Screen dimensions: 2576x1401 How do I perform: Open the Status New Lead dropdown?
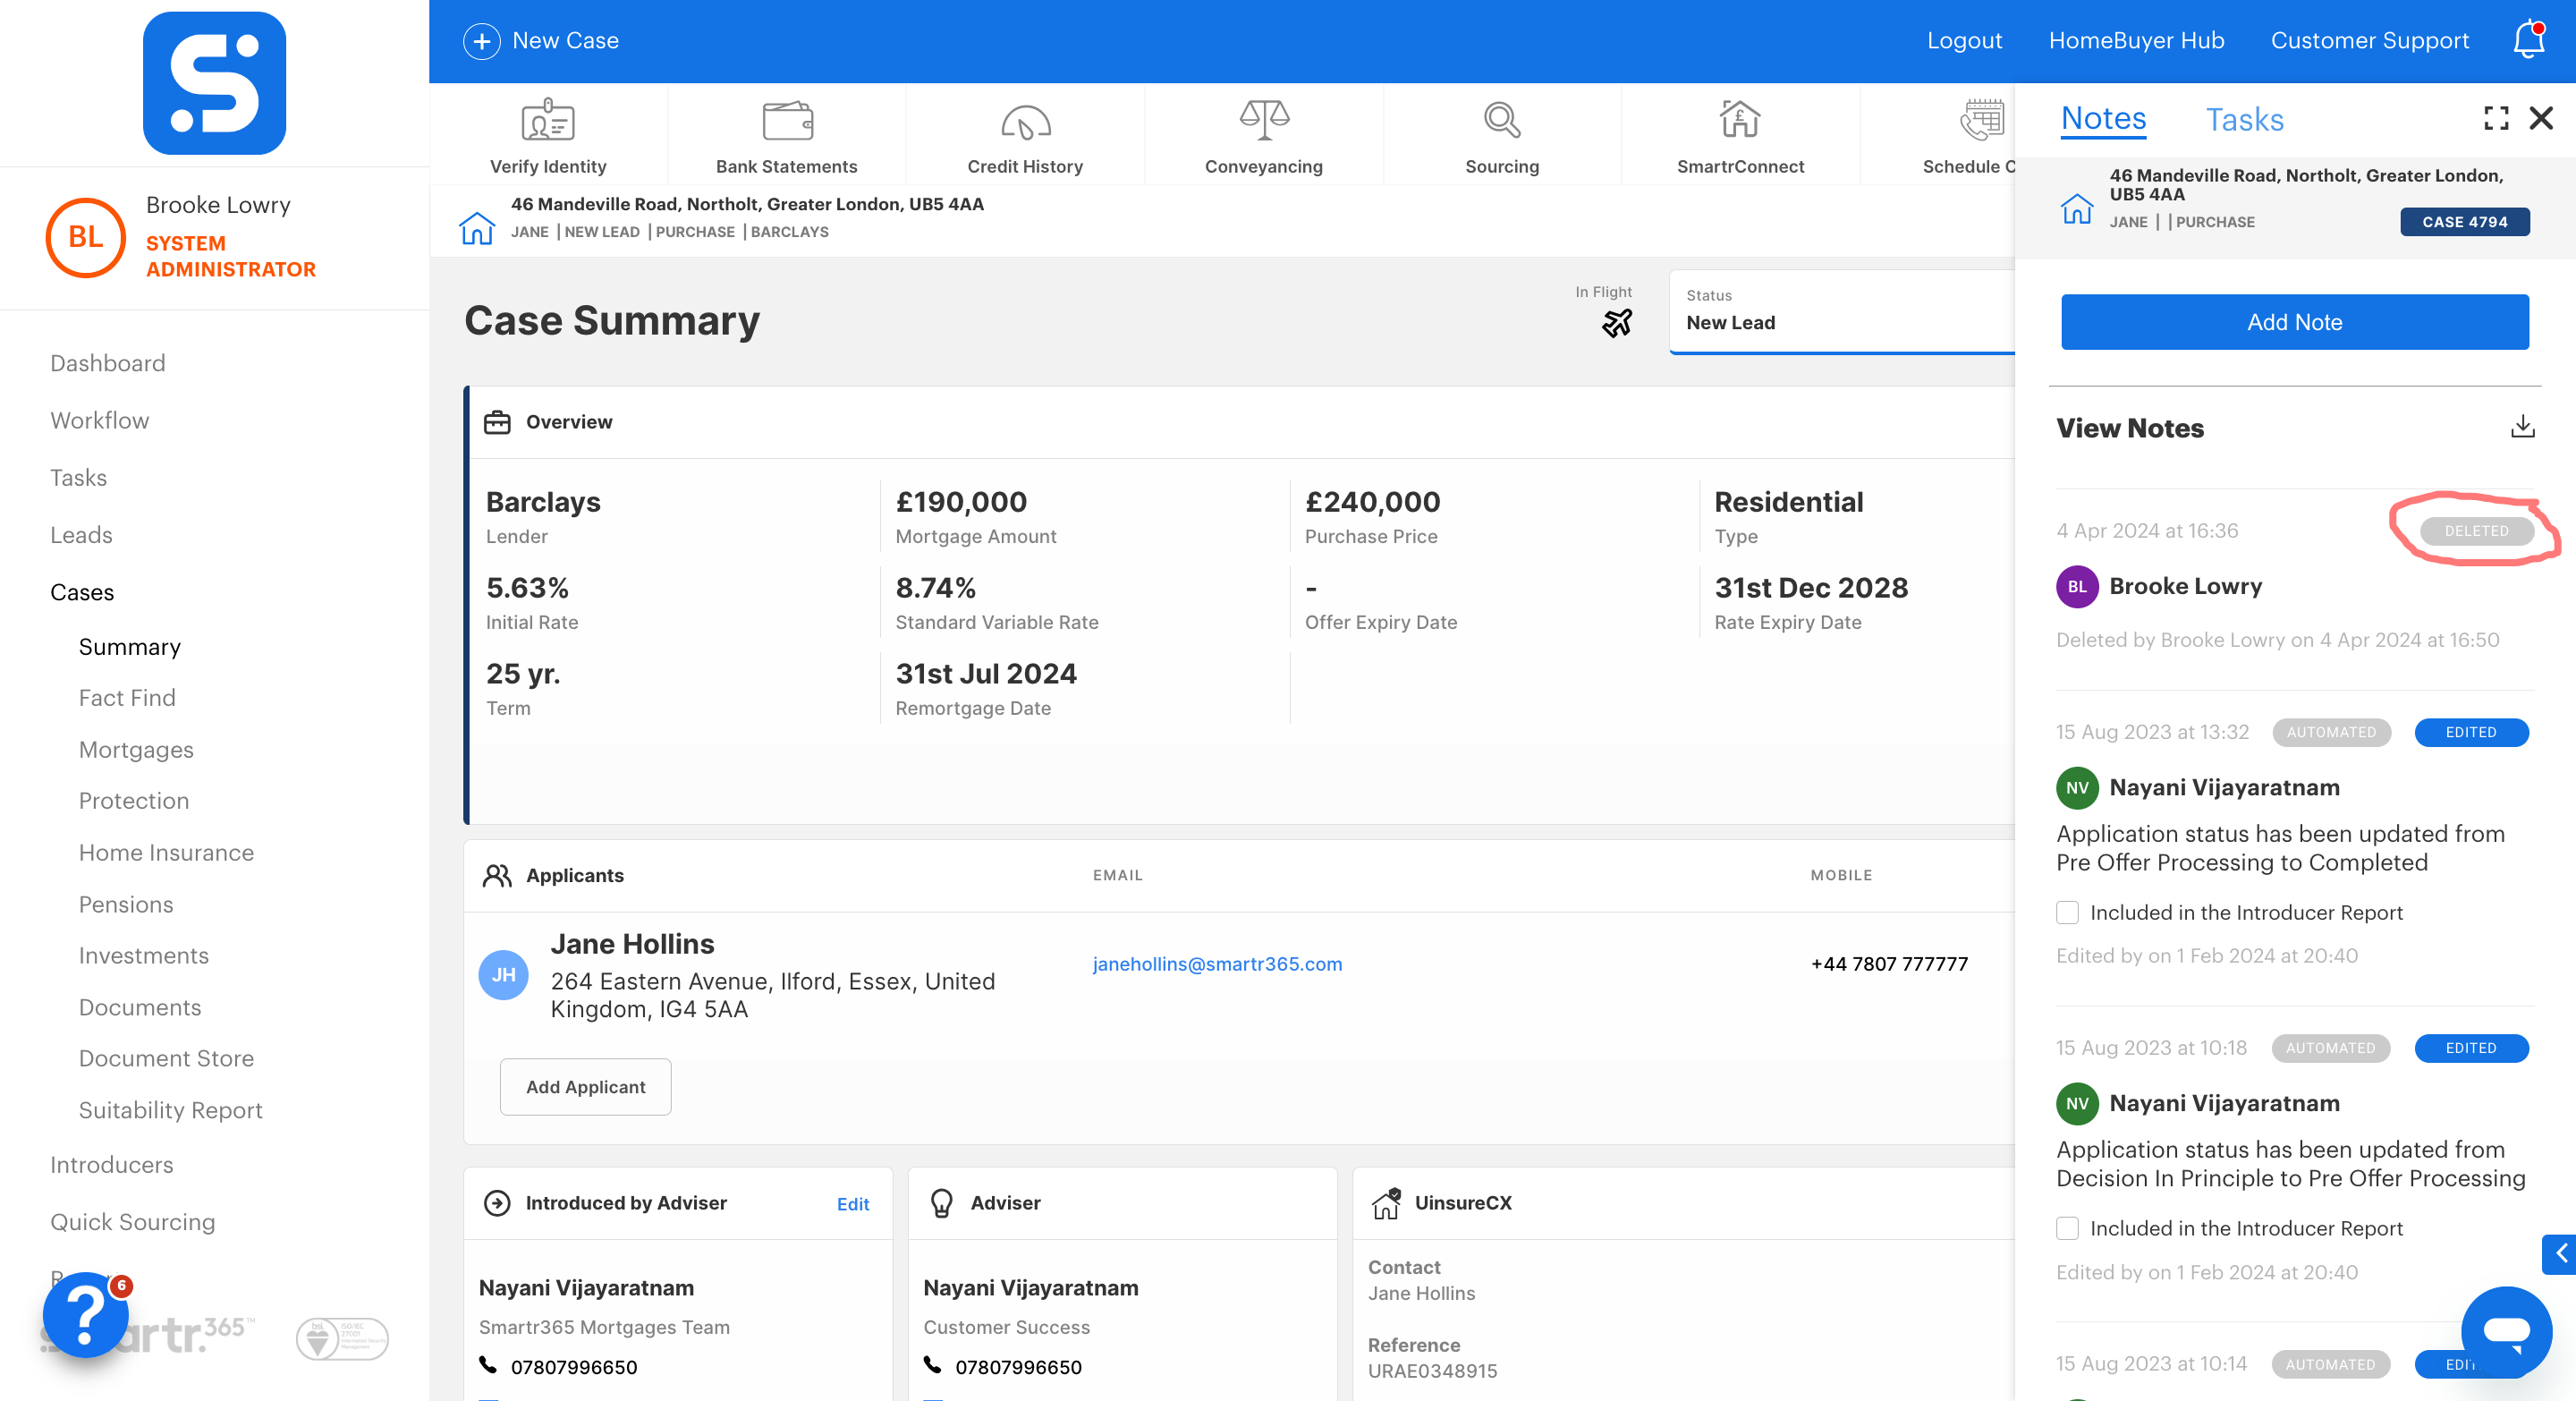[1842, 311]
